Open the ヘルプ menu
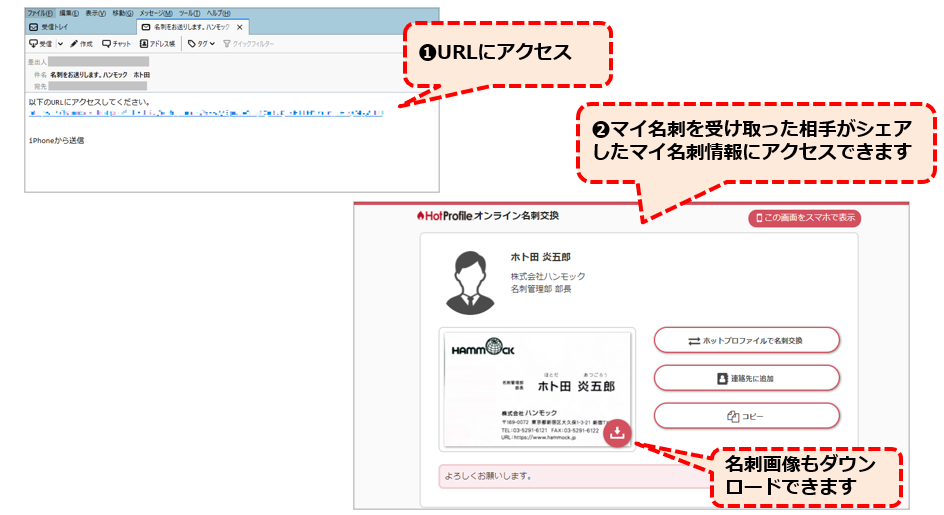944x515 pixels. click(x=218, y=13)
